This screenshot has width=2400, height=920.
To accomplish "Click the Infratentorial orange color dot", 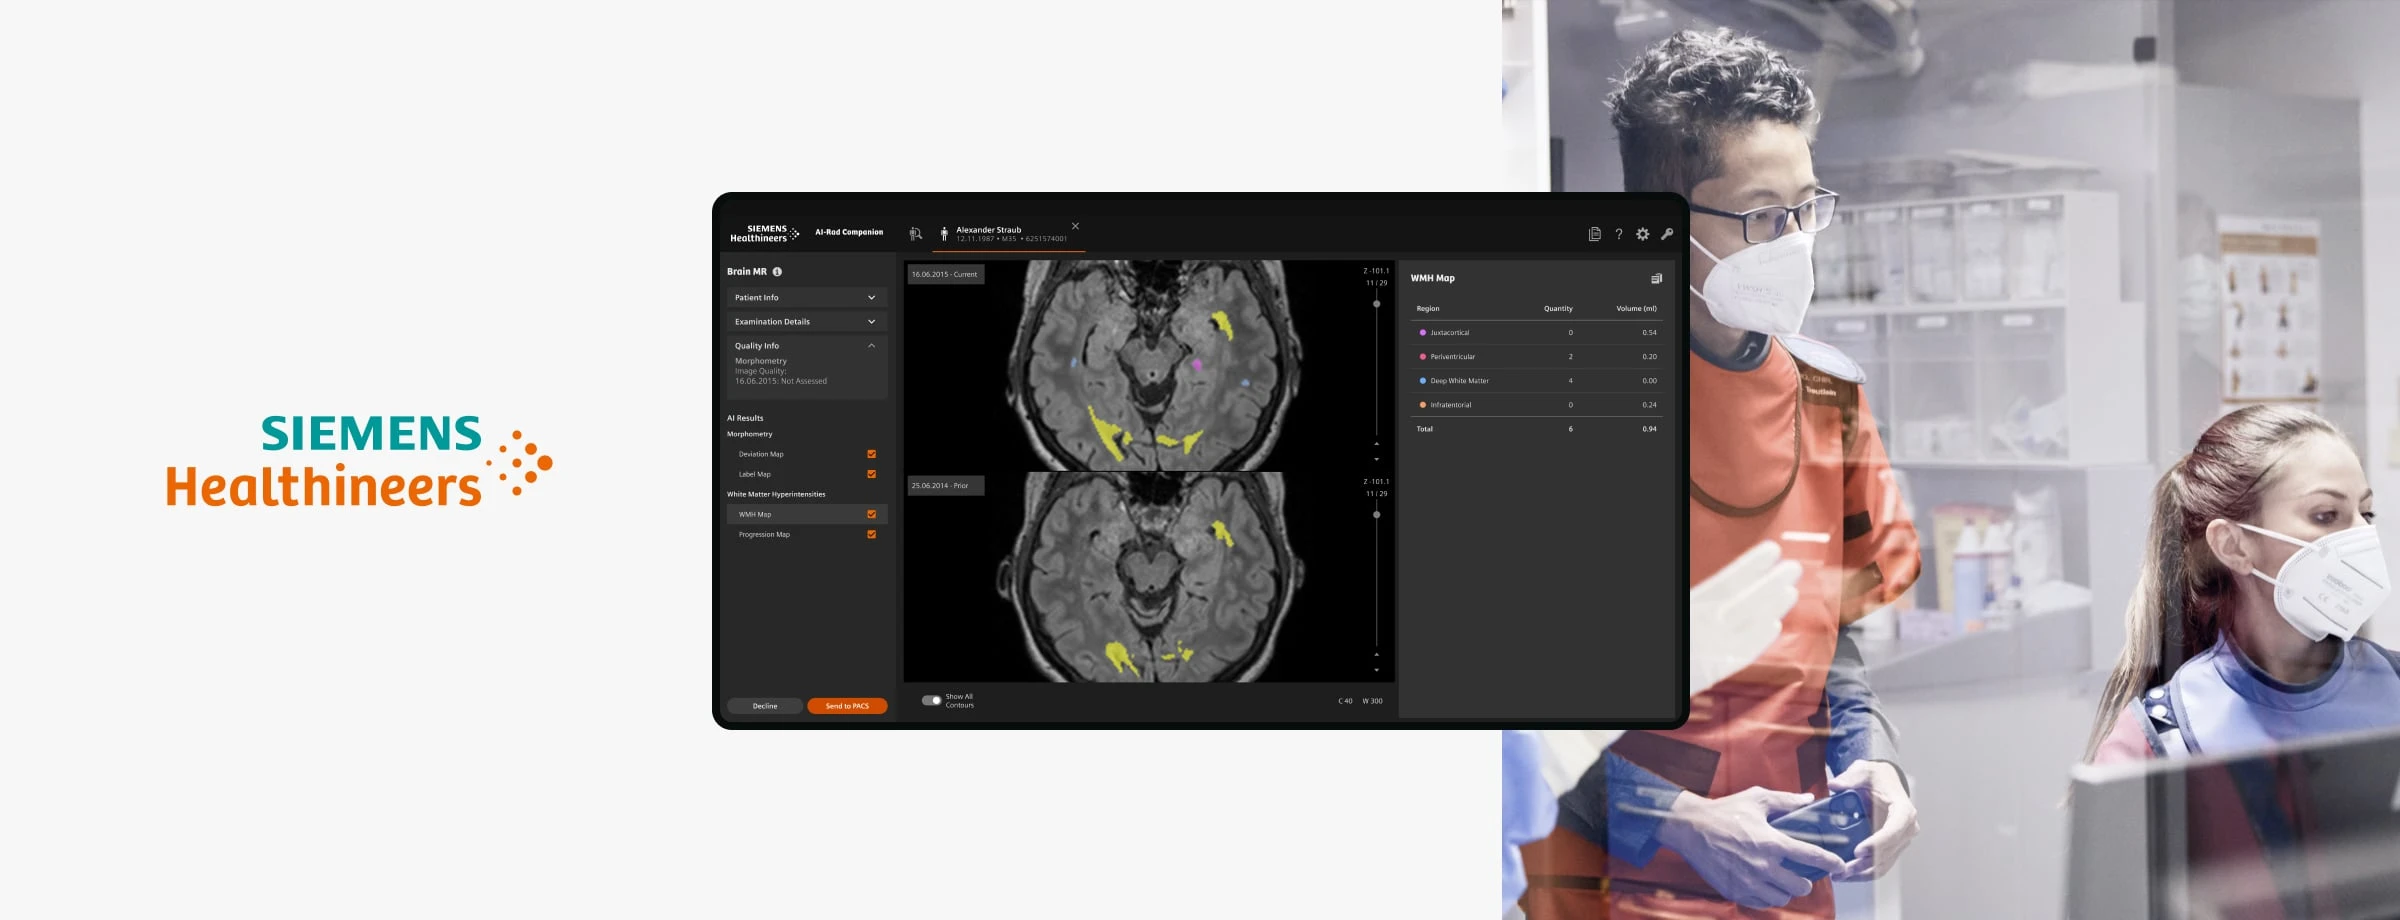I will tap(1423, 405).
